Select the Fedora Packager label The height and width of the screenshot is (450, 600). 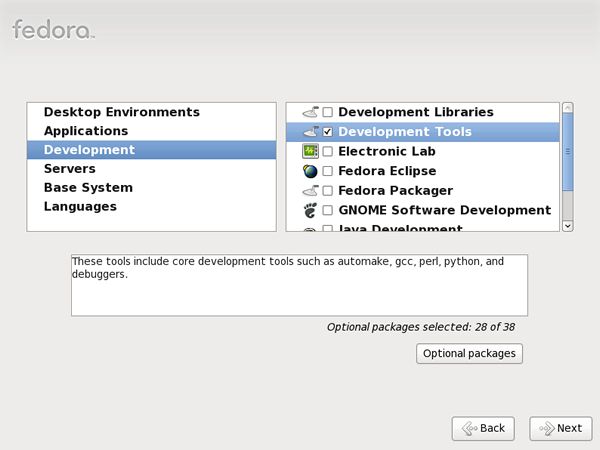point(396,191)
